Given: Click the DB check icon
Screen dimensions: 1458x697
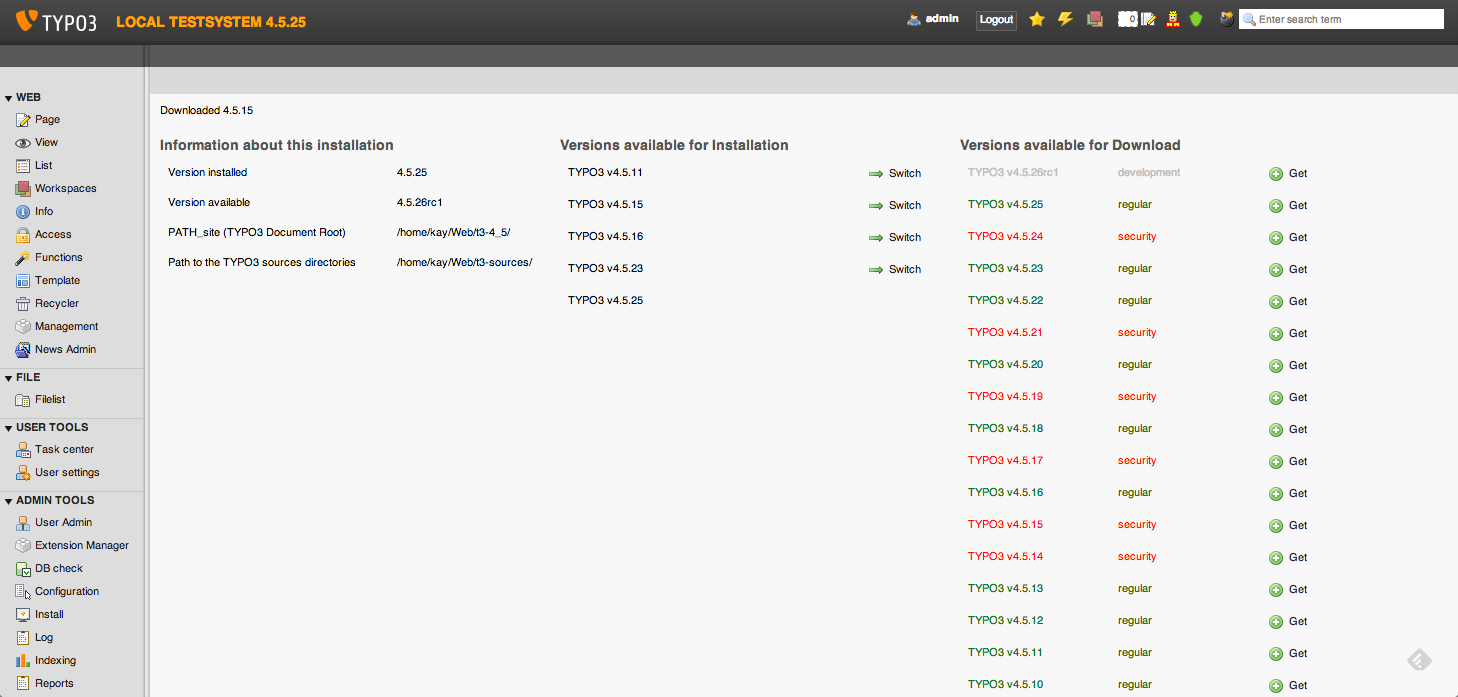Looking at the screenshot, I should point(23,569).
